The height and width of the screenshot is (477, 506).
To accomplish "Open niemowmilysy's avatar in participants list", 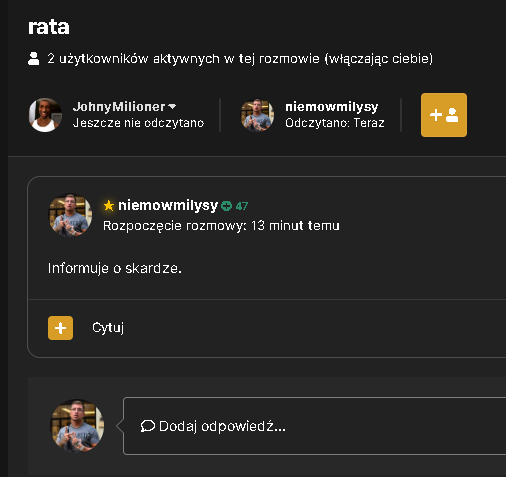I will (257, 115).
